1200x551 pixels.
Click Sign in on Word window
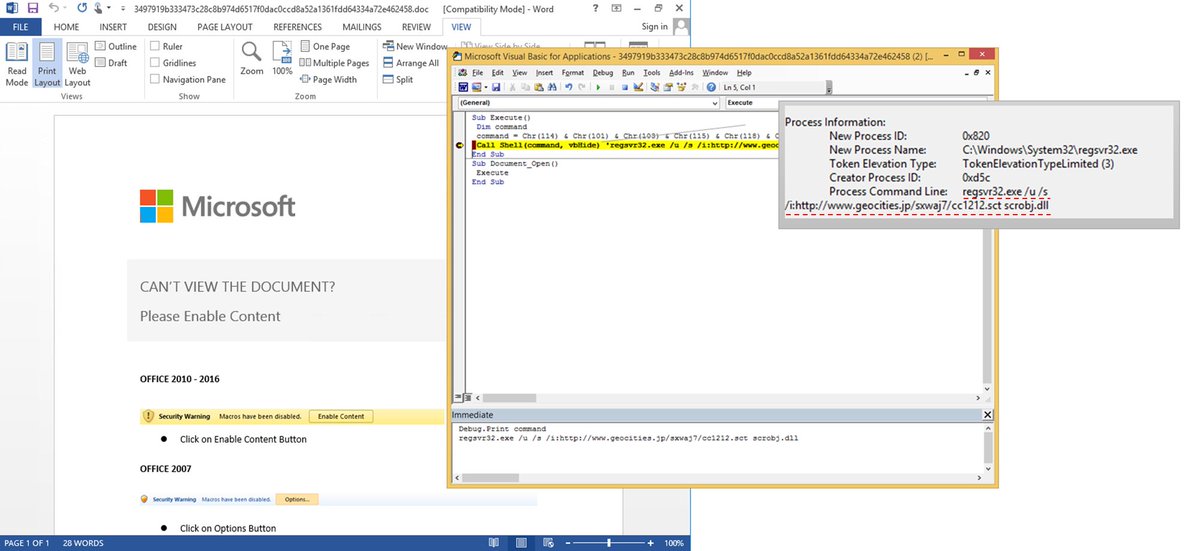pyautogui.click(x=655, y=27)
